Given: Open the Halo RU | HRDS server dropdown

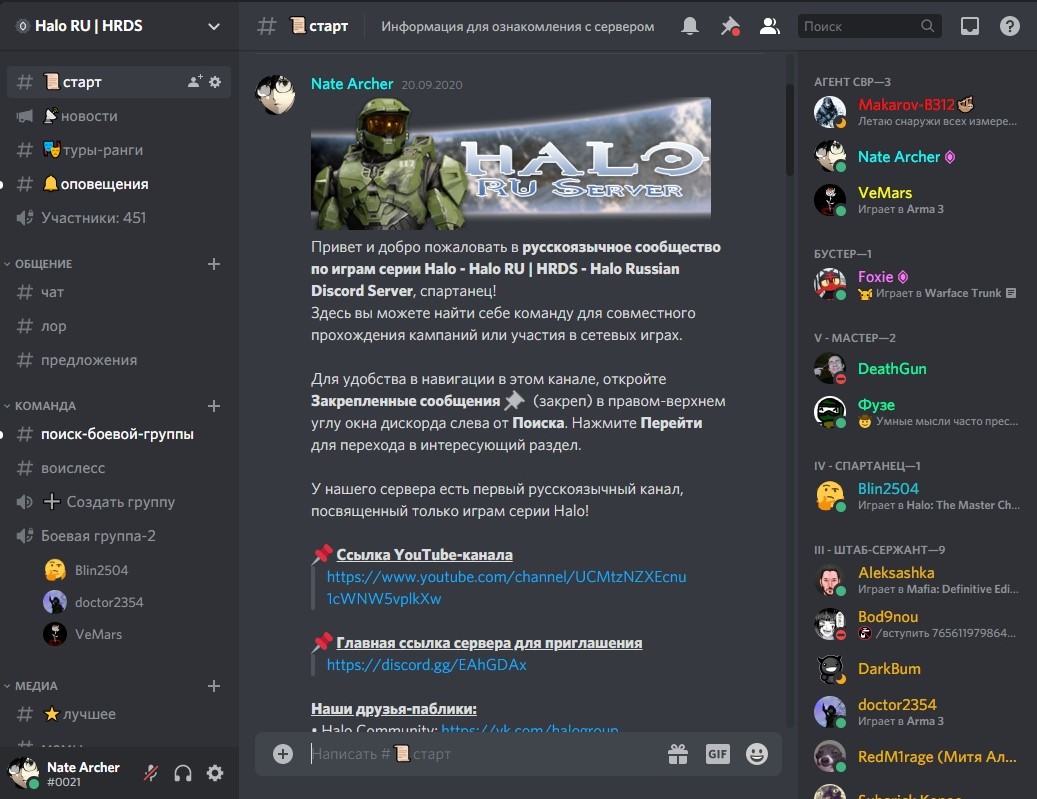Looking at the screenshot, I should click(x=214, y=26).
